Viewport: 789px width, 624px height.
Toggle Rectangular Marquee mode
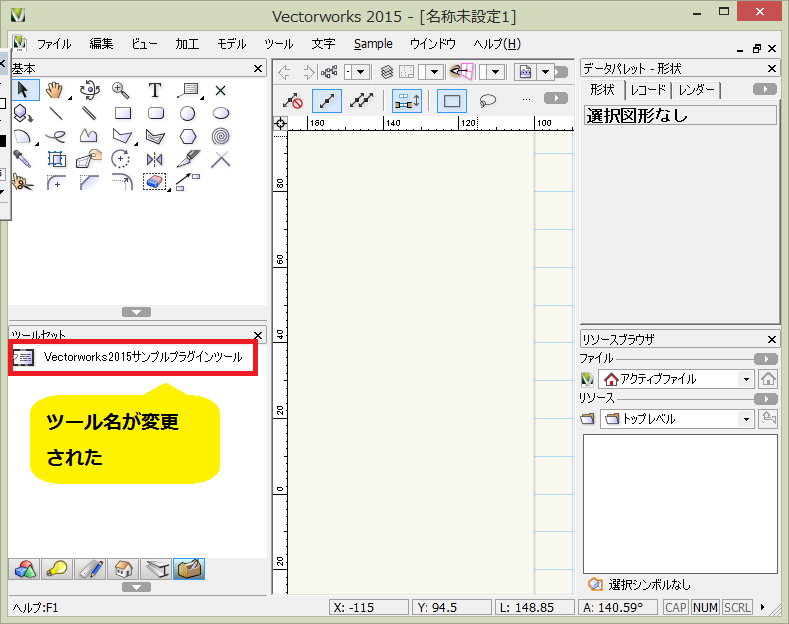coord(452,101)
